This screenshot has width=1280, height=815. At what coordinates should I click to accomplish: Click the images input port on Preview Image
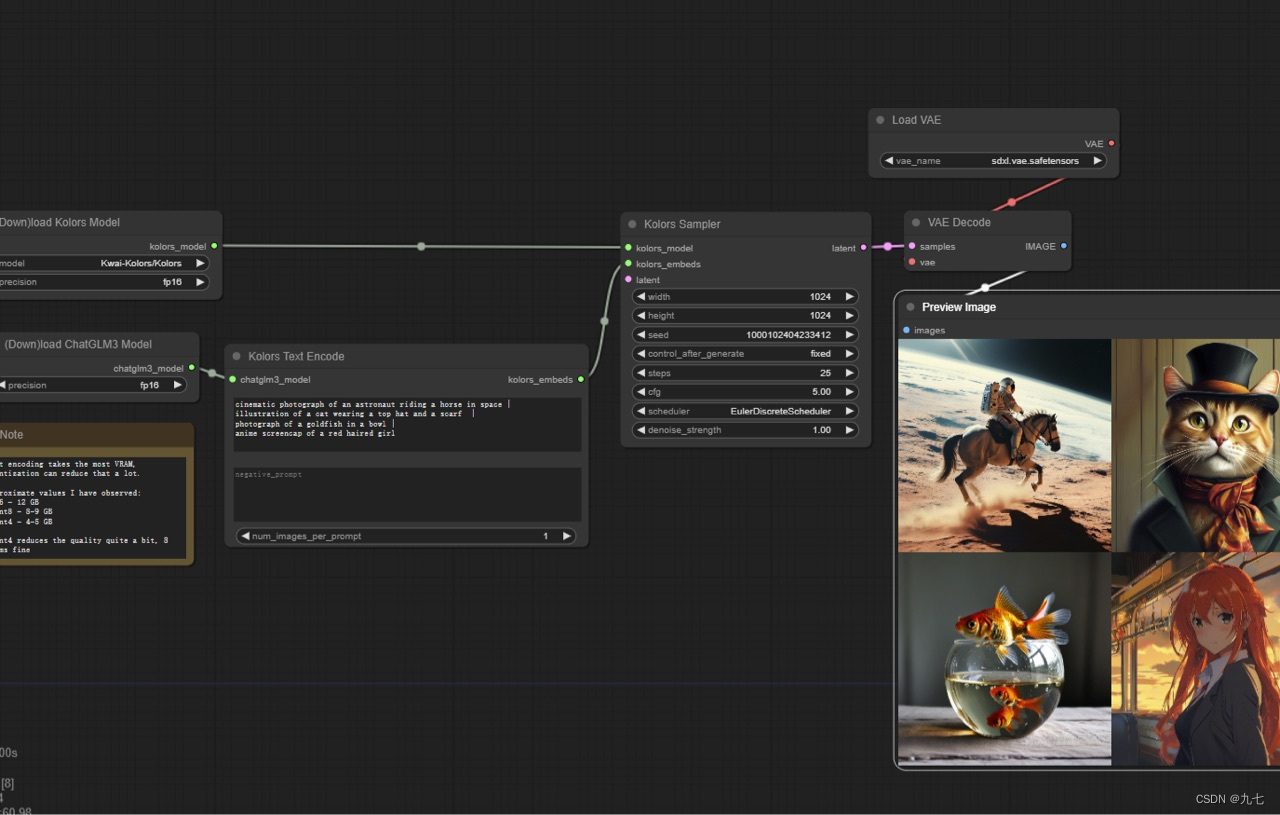[x=906, y=330]
